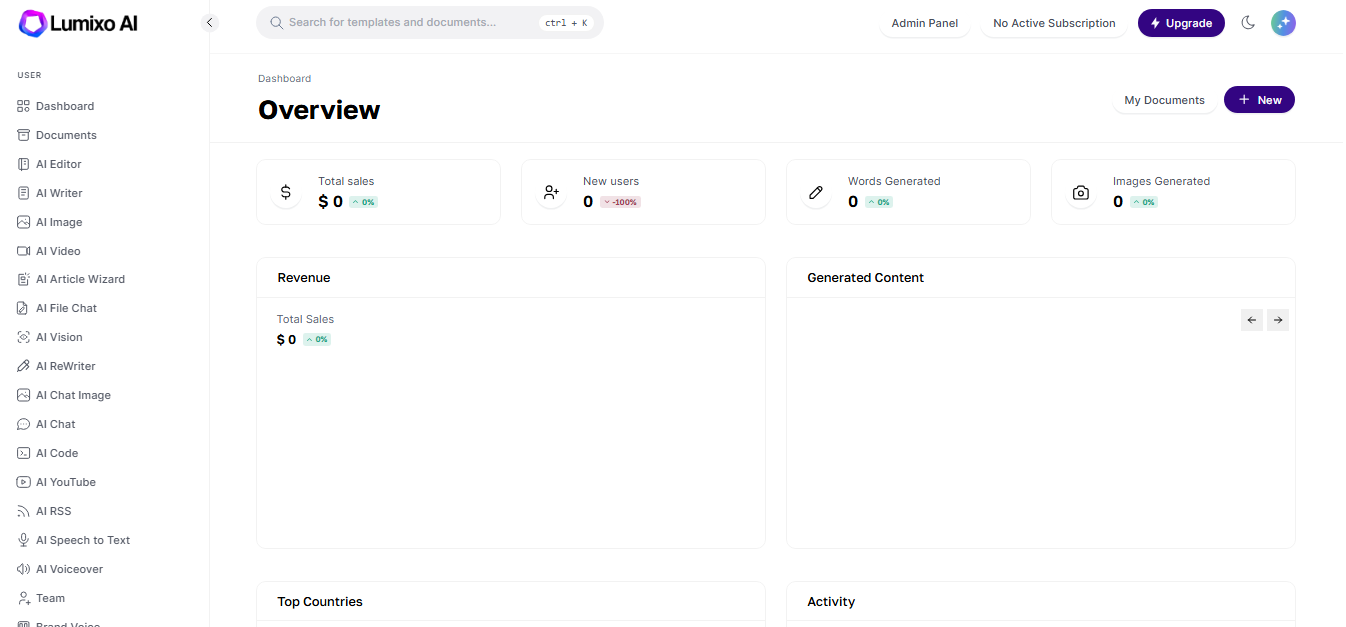Open the AI Voiceover tool

[70, 568]
